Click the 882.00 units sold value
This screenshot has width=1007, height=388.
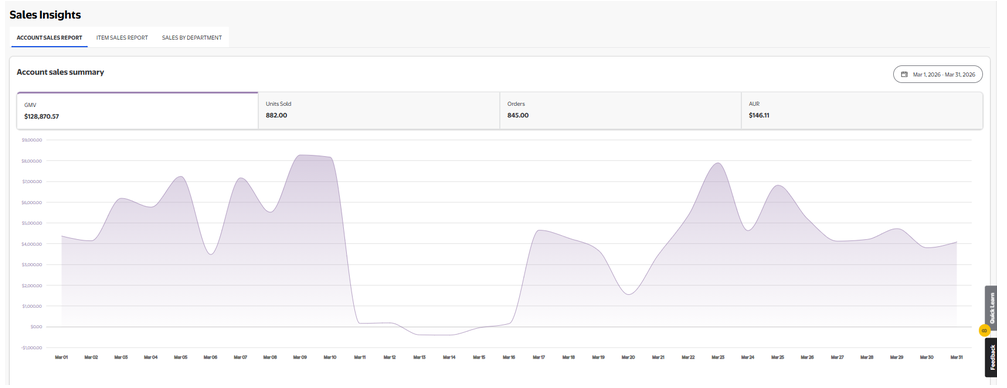[276, 116]
